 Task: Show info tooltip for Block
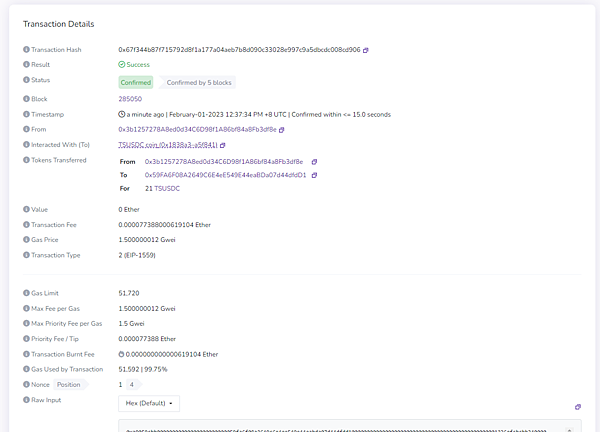(x=26, y=99)
